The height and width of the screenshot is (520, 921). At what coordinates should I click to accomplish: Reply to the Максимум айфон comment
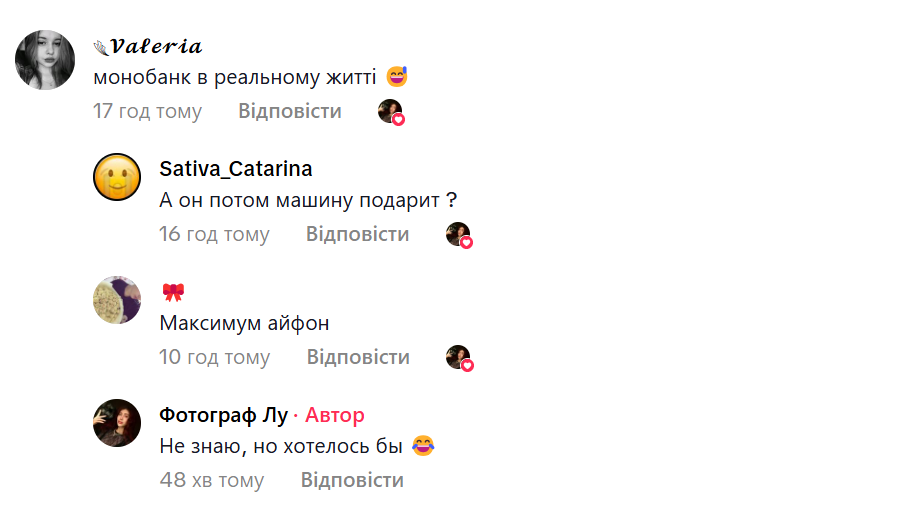click(358, 357)
